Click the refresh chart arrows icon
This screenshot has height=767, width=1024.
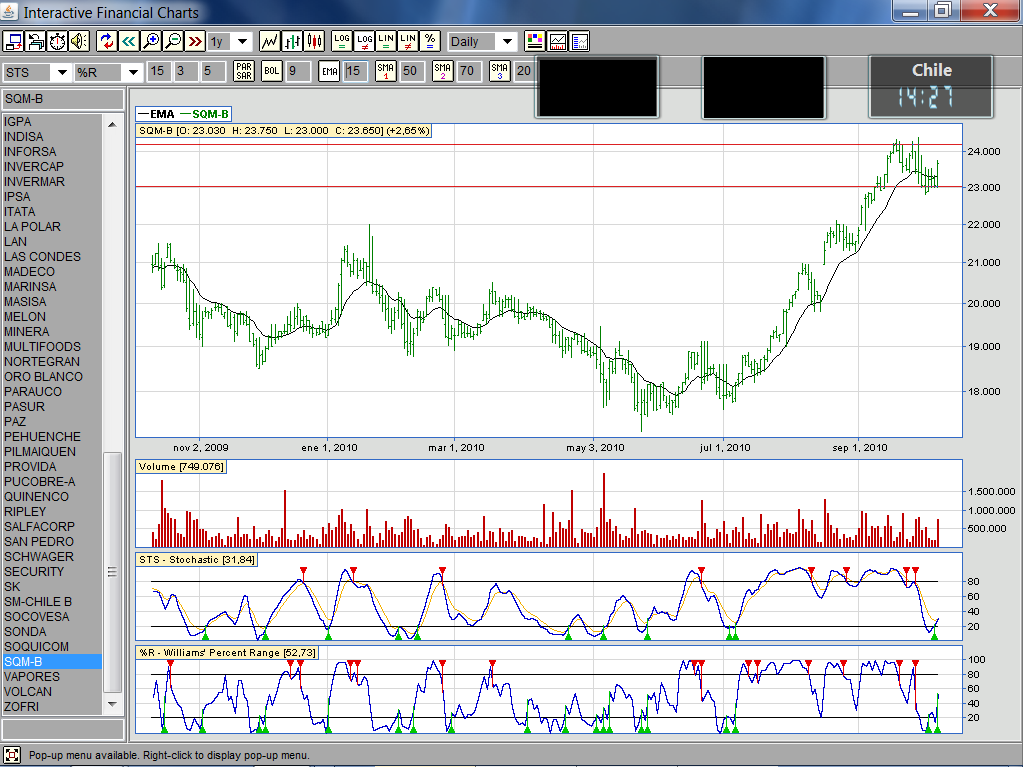[107, 41]
